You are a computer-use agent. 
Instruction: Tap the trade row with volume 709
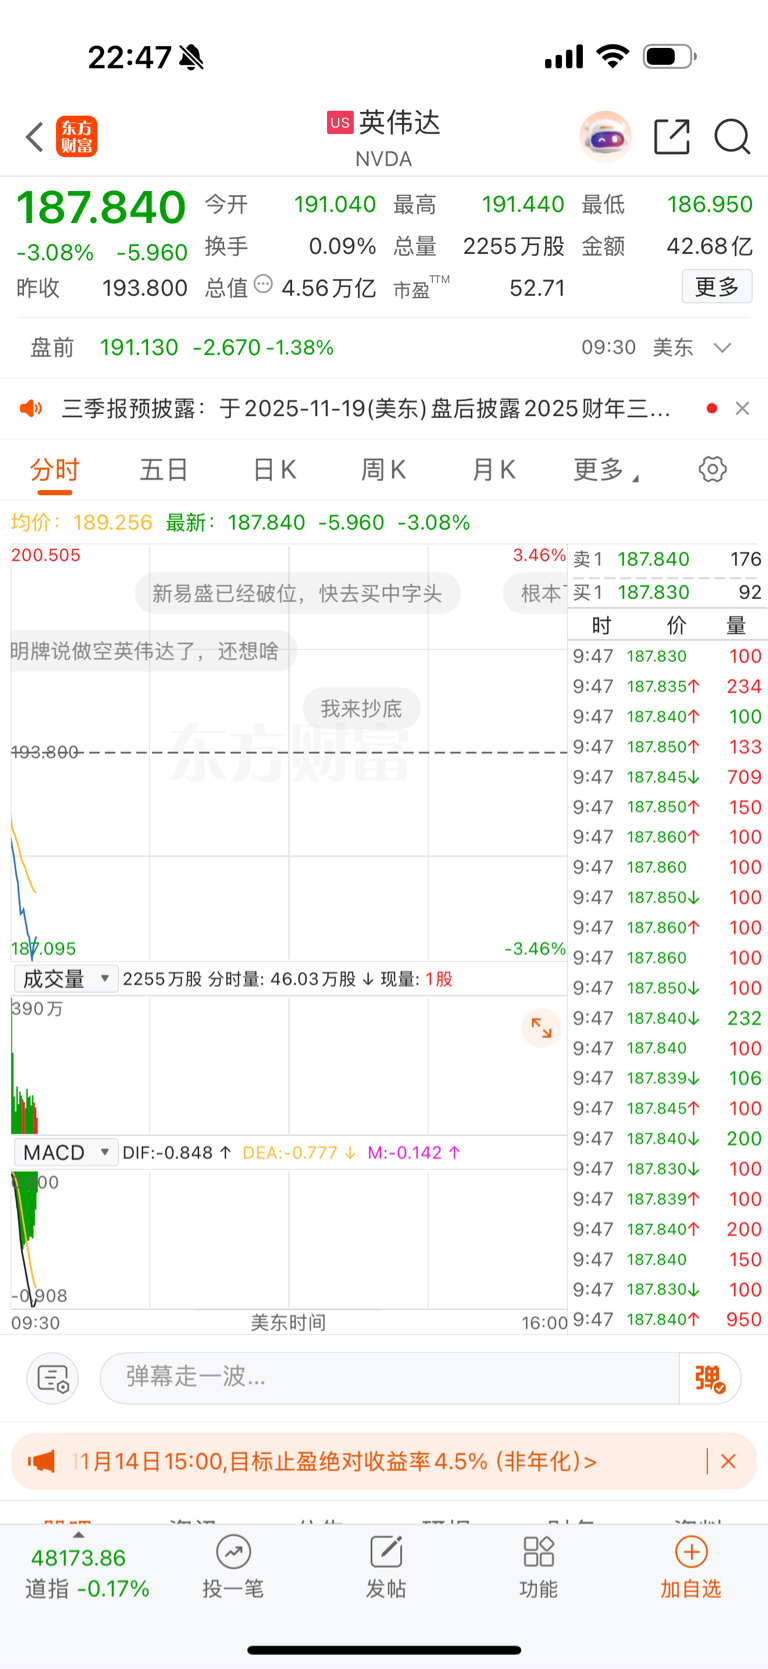coord(667,777)
